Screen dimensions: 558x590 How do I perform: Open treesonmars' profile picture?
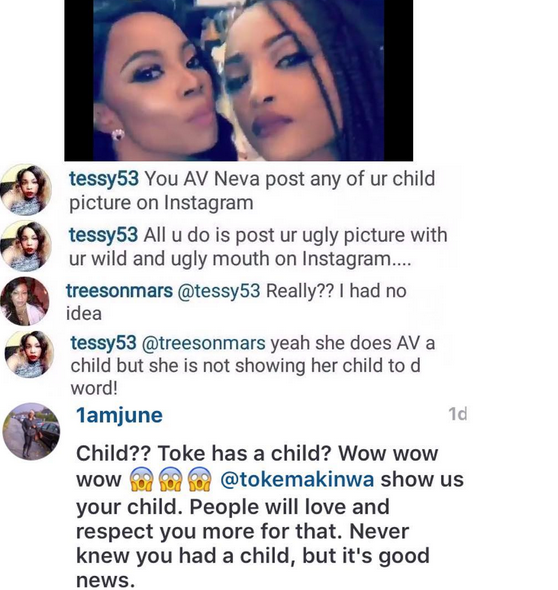click(x=25, y=301)
